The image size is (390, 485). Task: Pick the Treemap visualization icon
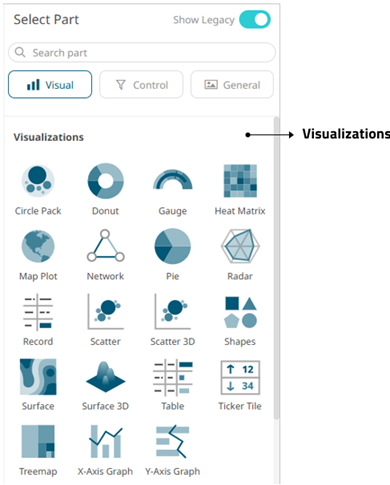pos(38,441)
